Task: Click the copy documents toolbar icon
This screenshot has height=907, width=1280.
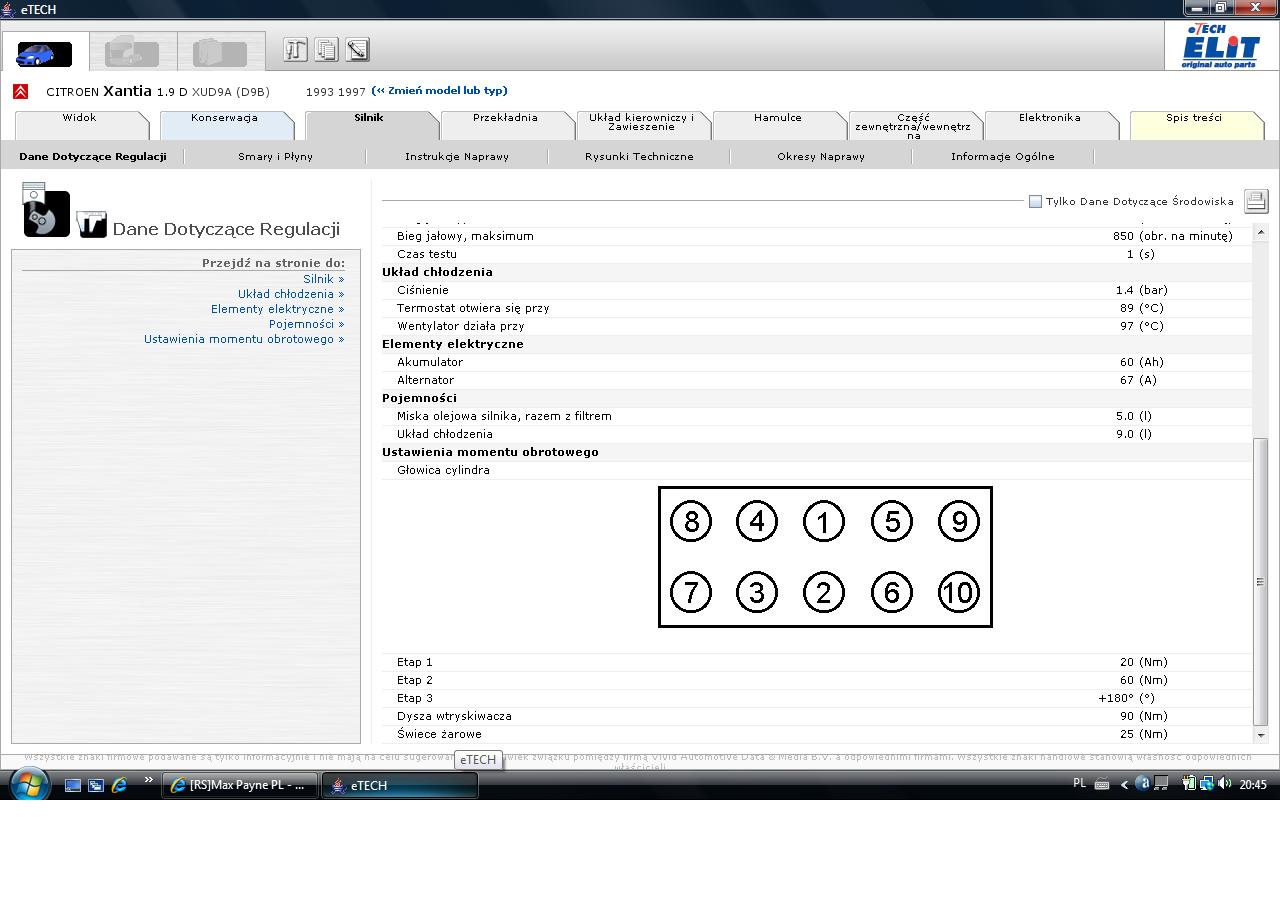Action: 326,49
